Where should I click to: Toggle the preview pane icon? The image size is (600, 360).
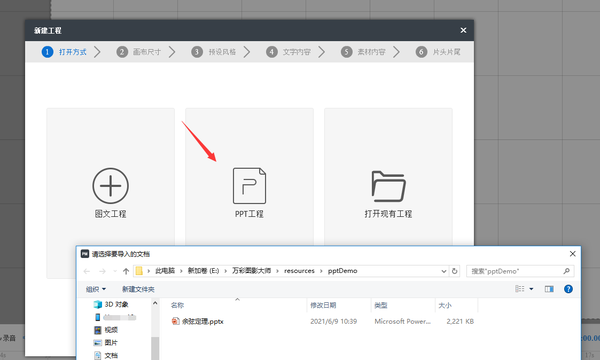point(549,289)
